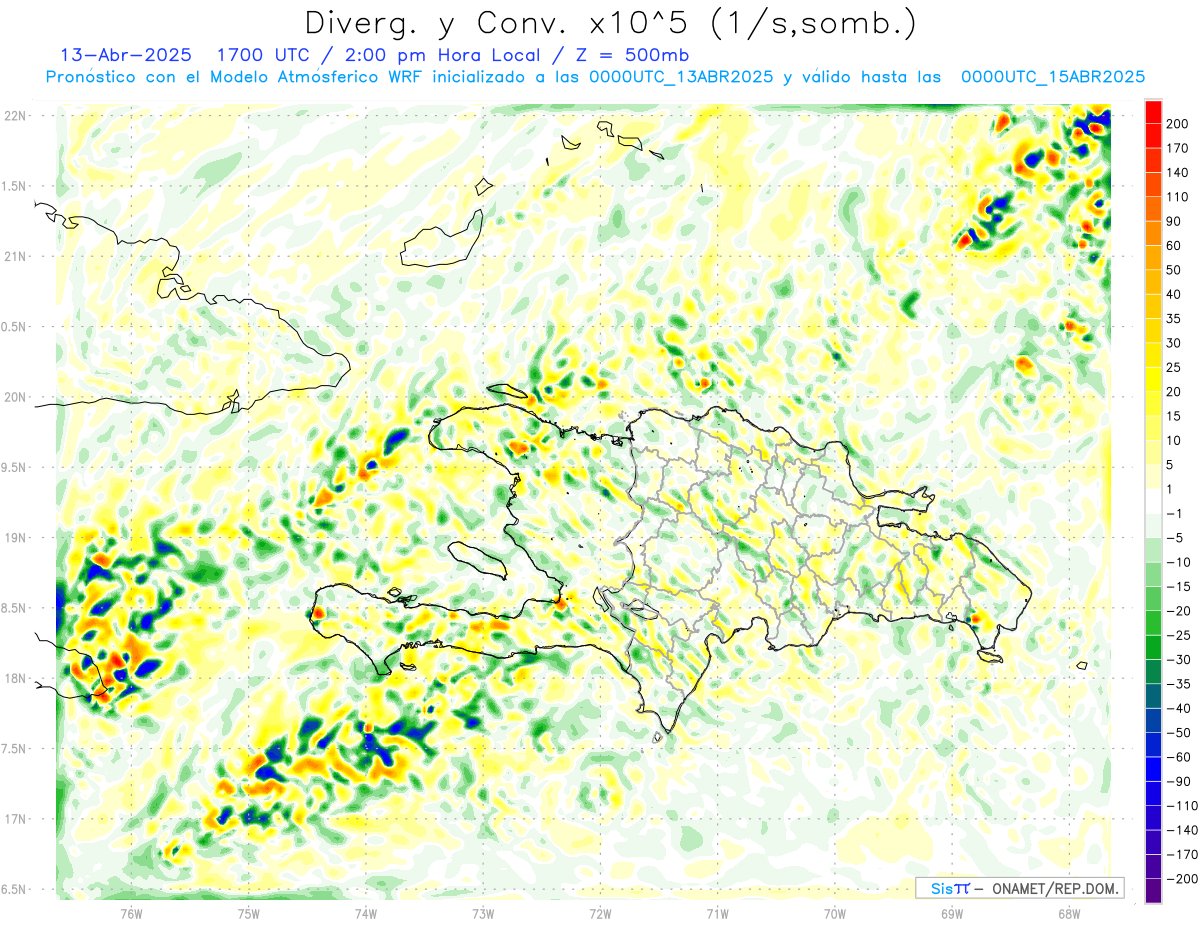Click positive '25' on the color scale

(x=1174, y=367)
